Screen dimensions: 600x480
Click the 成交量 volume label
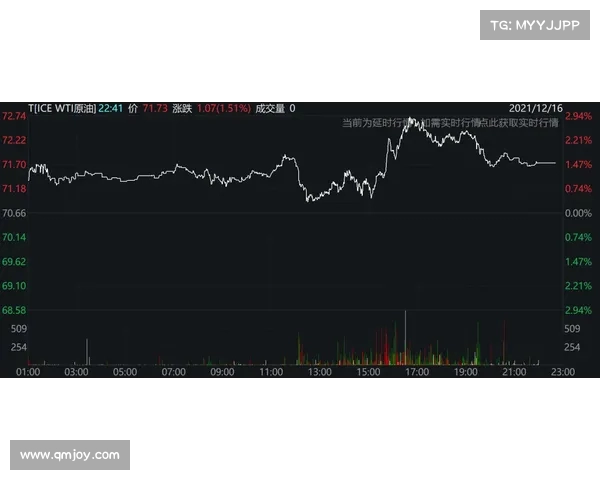[x=270, y=108]
